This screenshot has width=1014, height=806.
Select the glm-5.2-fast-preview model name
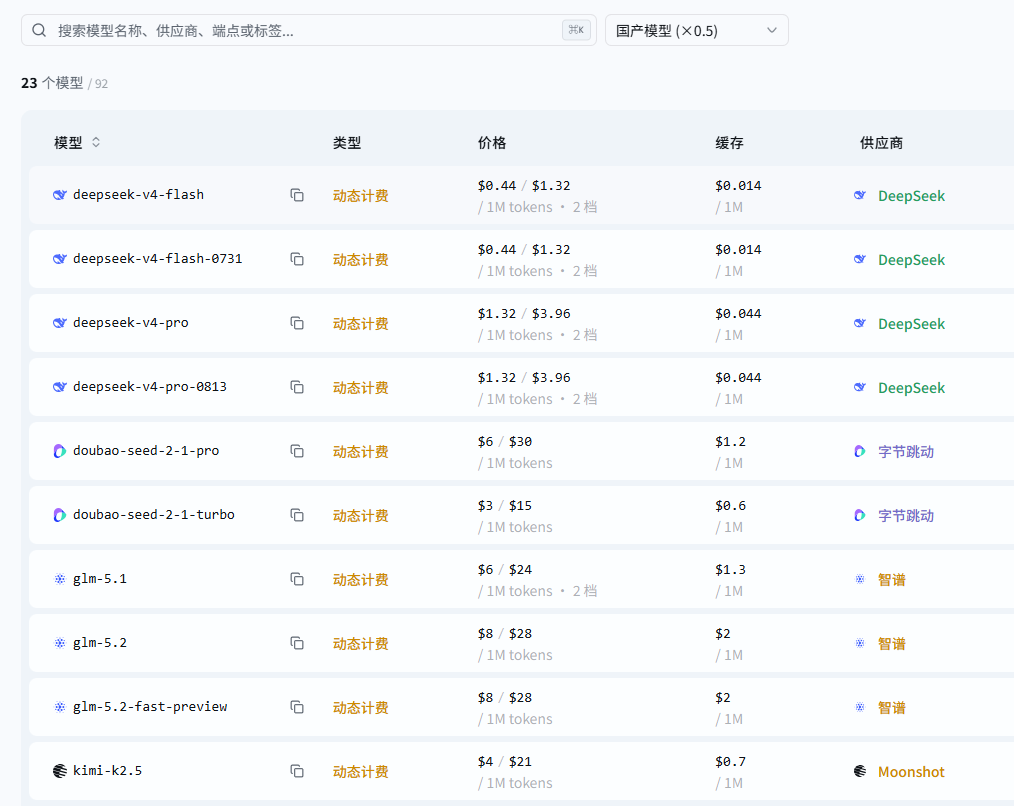[x=149, y=707]
